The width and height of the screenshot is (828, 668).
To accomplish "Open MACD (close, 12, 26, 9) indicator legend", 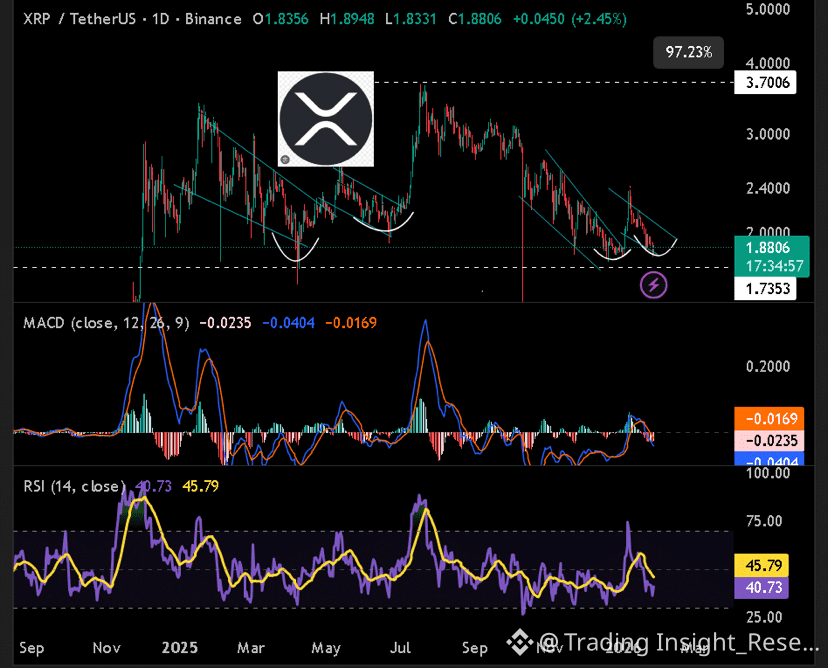I will [x=101, y=323].
